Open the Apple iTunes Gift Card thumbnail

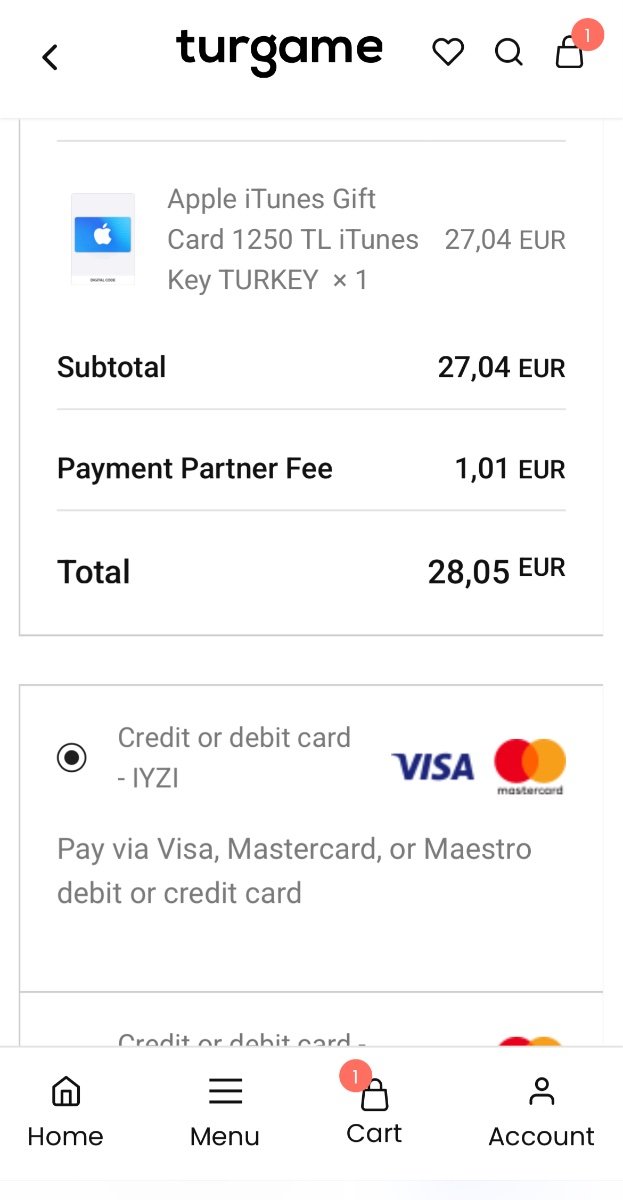coord(103,239)
